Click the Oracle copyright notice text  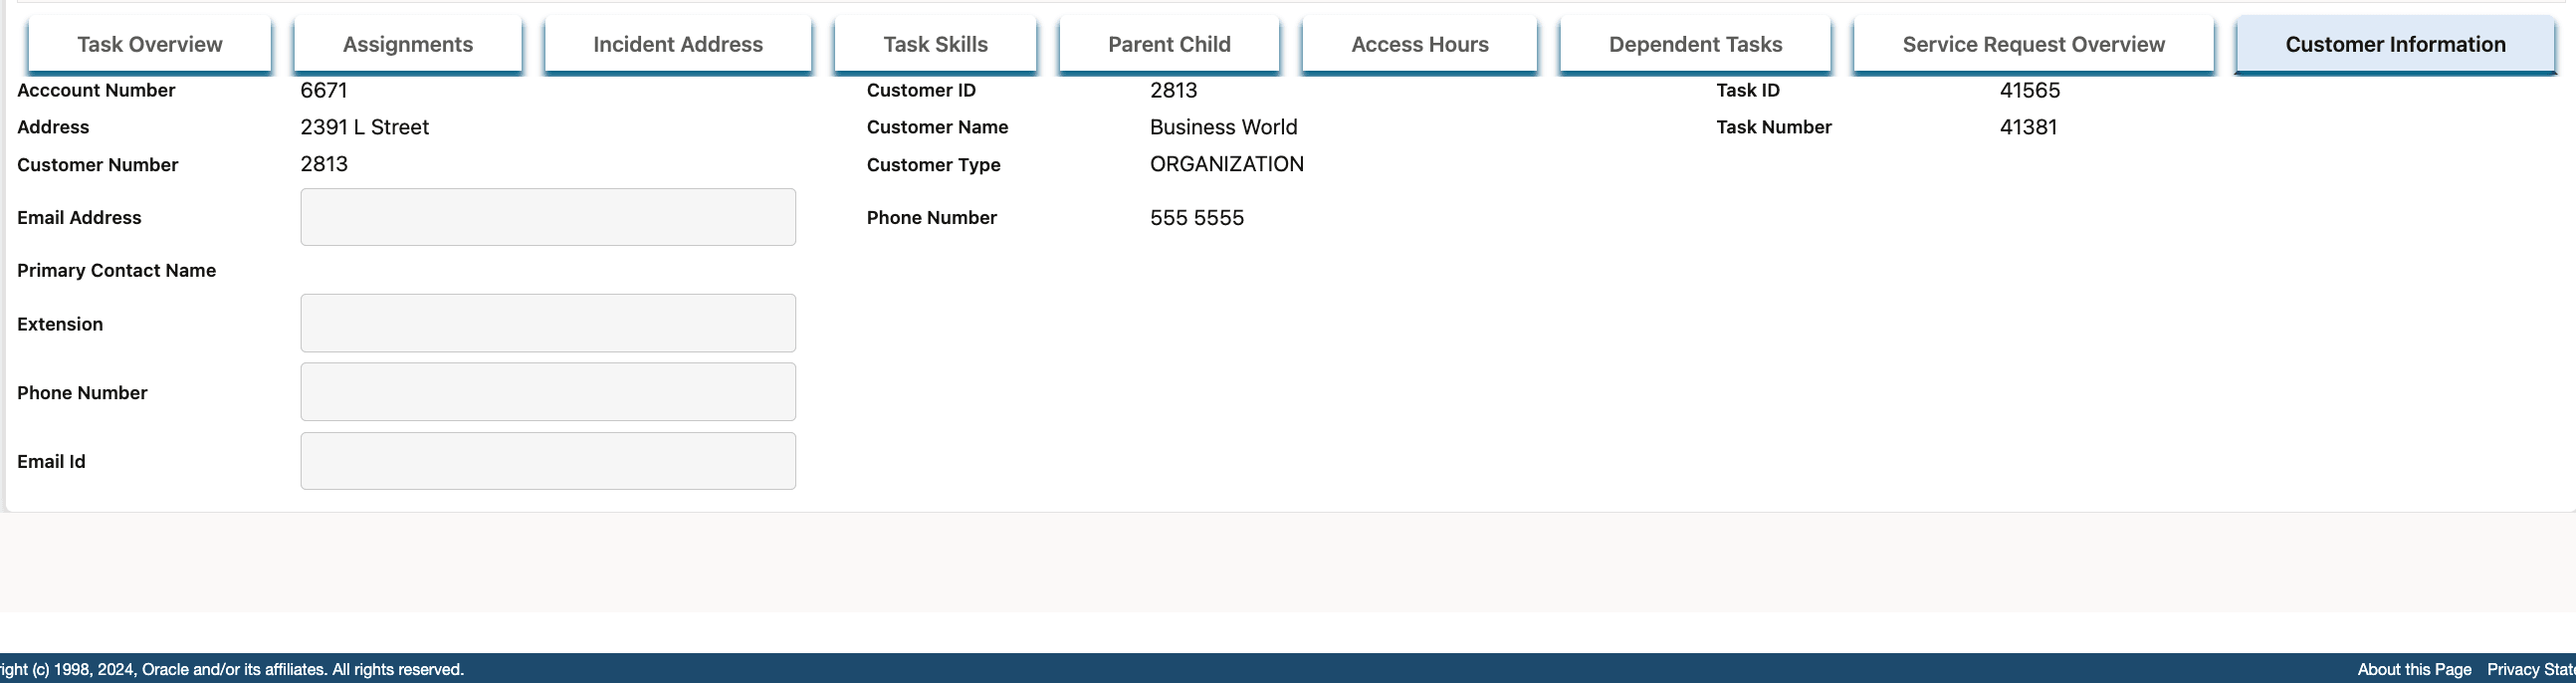pyautogui.click(x=232, y=669)
